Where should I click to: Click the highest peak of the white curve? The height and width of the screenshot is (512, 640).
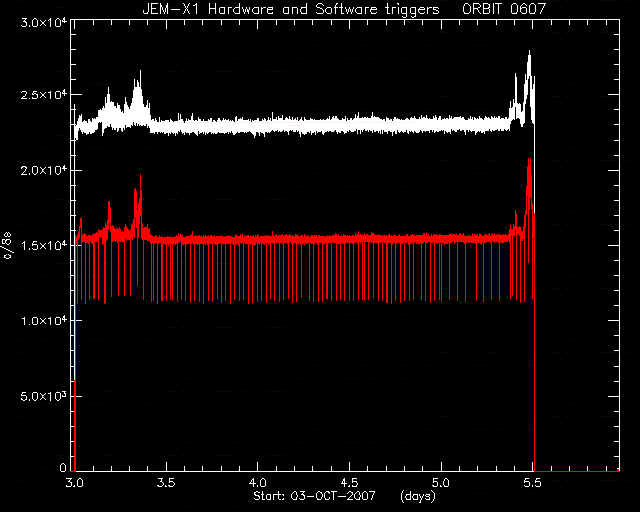[529, 52]
